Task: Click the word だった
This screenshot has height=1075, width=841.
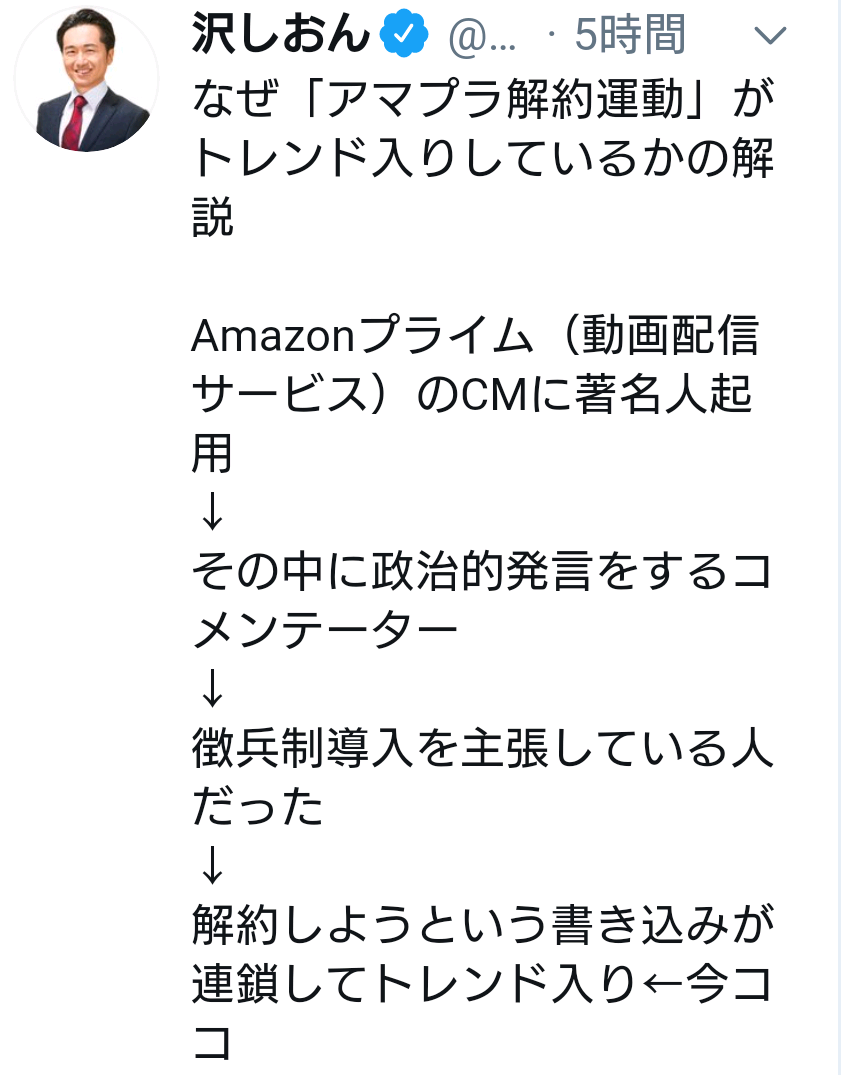Action: (x=258, y=806)
